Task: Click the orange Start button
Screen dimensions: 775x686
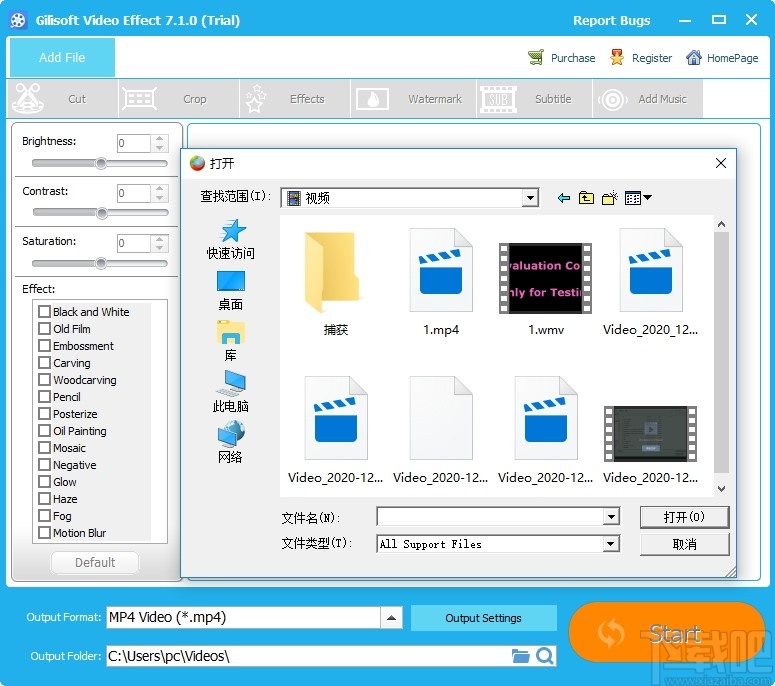Action: (667, 632)
